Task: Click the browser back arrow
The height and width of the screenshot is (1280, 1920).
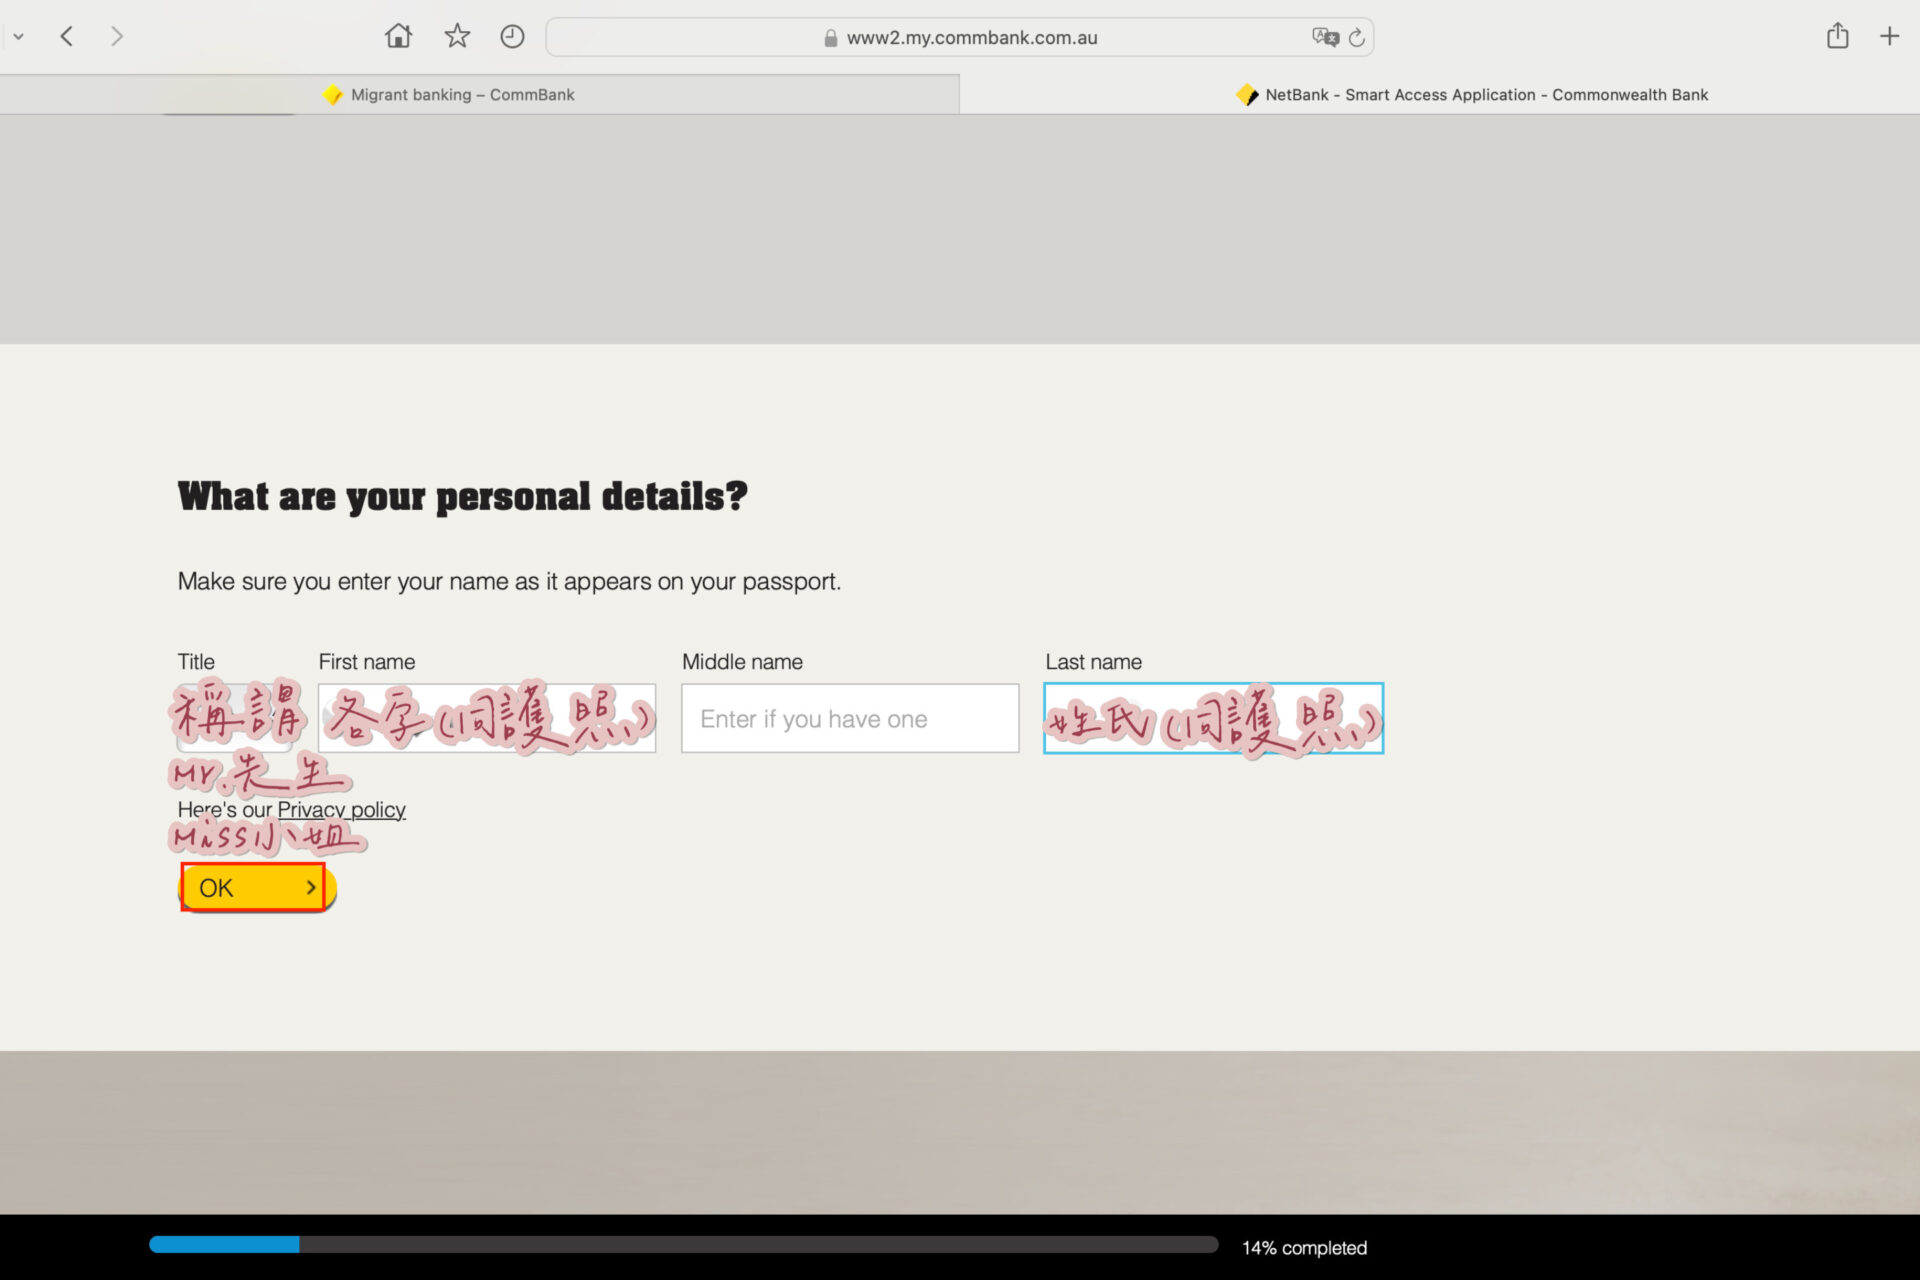Action: (x=67, y=37)
